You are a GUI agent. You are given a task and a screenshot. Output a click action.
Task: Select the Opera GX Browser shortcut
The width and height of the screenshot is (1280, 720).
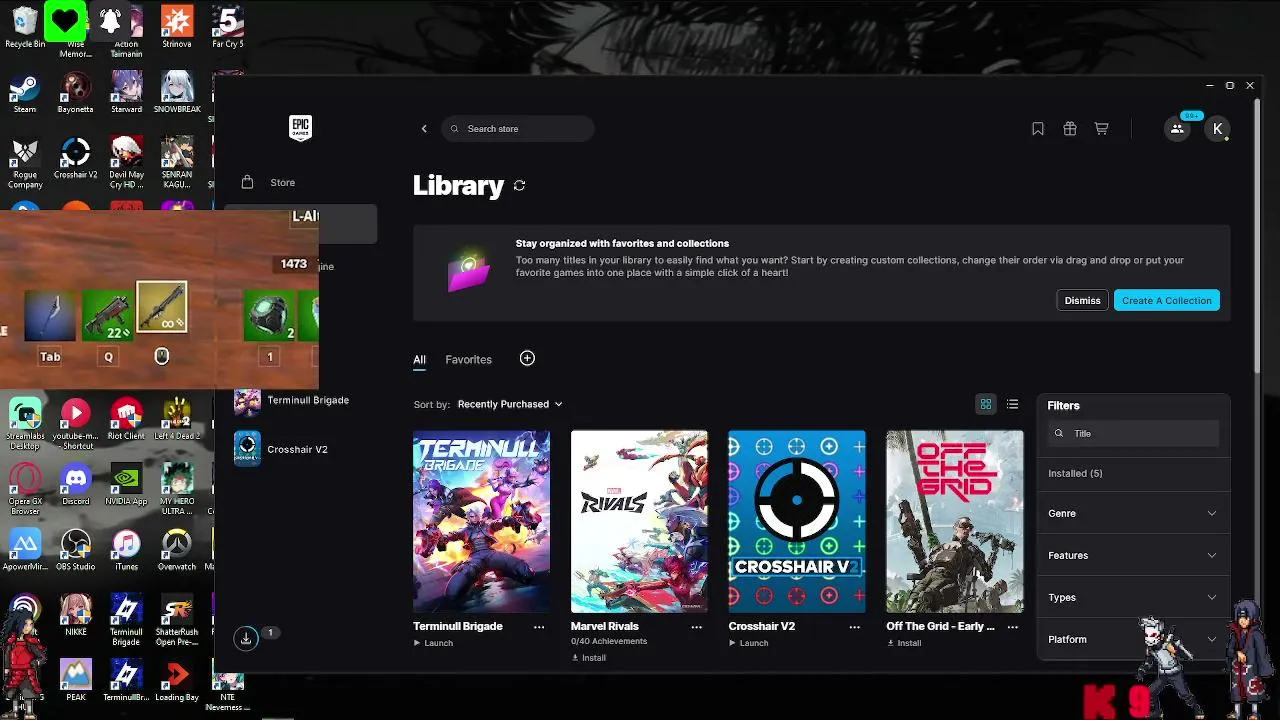pyautogui.click(x=25, y=490)
